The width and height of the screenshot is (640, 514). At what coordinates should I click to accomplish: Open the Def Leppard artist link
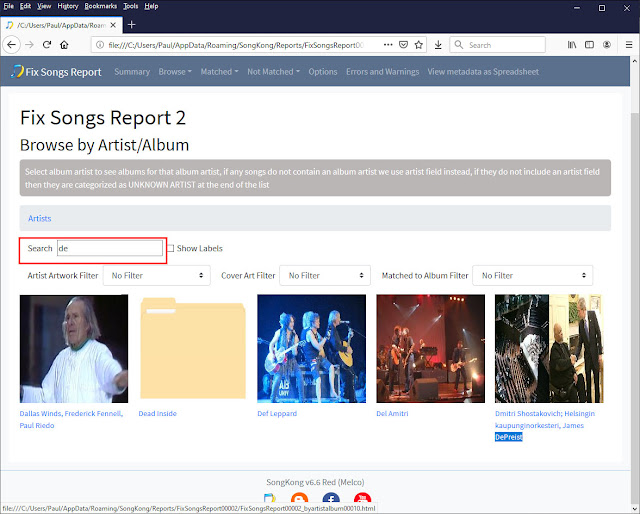coord(277,414)
